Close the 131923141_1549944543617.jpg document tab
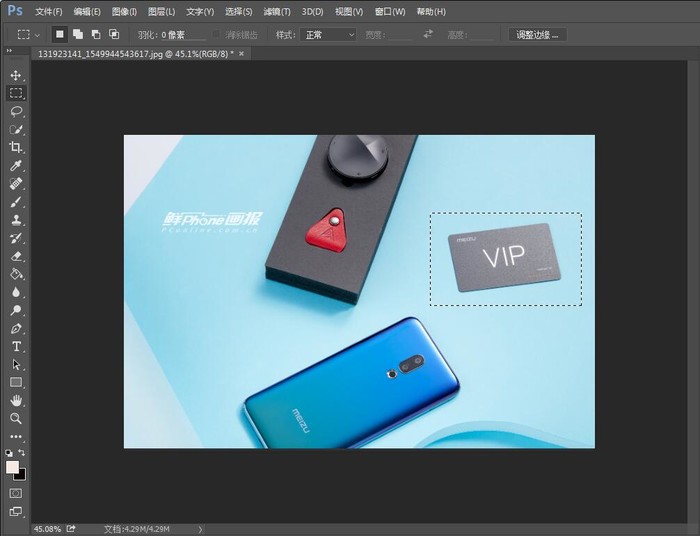The width and height of the screenshot is (700, 536). click(242, 54)
